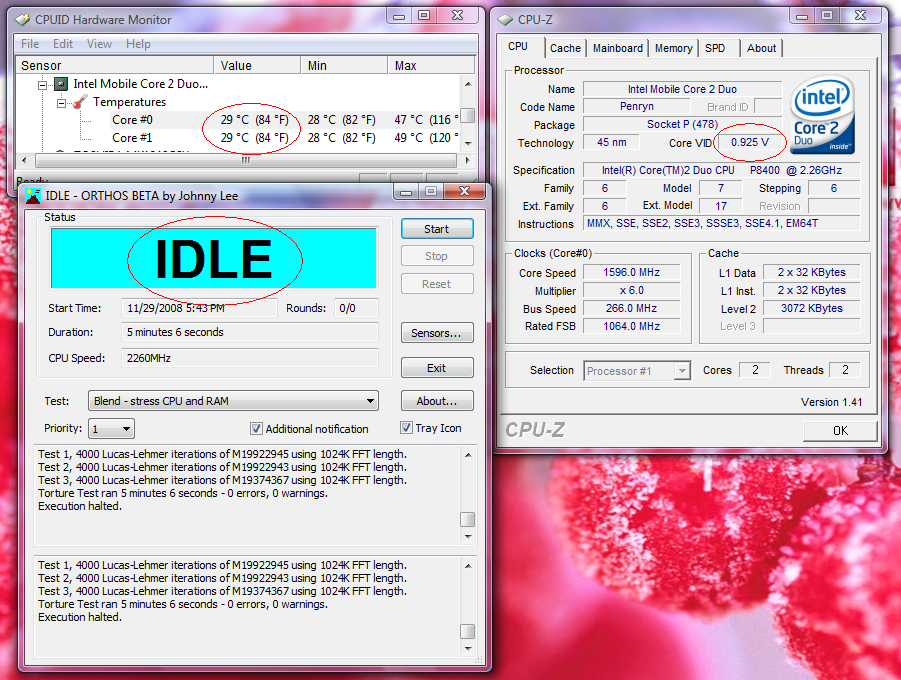Collapse the Temperatures tree node

61,103
